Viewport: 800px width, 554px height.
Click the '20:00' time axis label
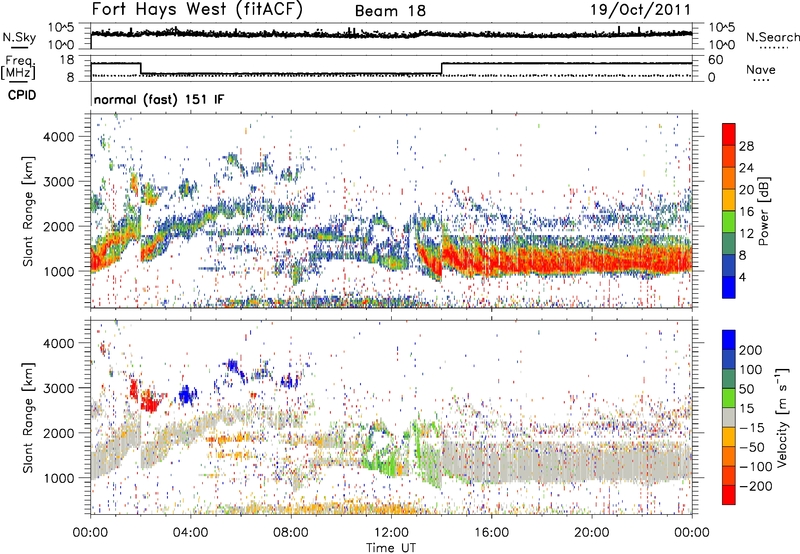(591, 533)
